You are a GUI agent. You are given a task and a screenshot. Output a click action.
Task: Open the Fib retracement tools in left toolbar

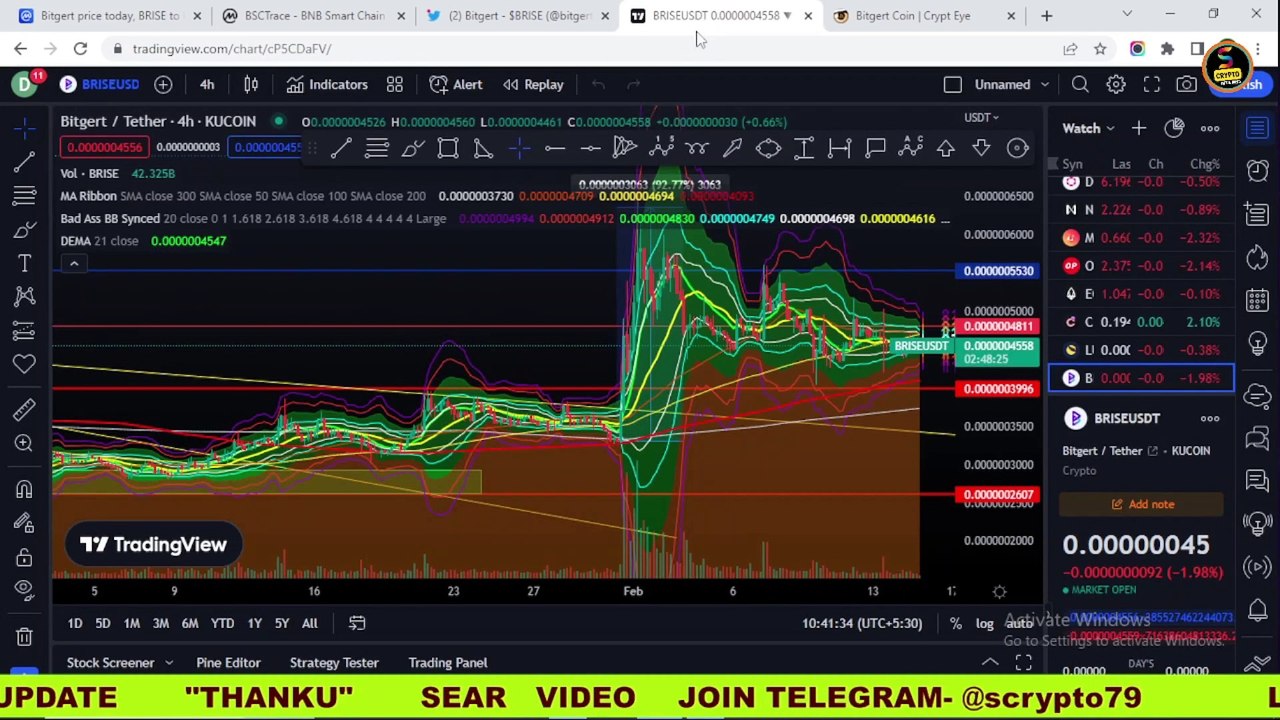point(25,195)
